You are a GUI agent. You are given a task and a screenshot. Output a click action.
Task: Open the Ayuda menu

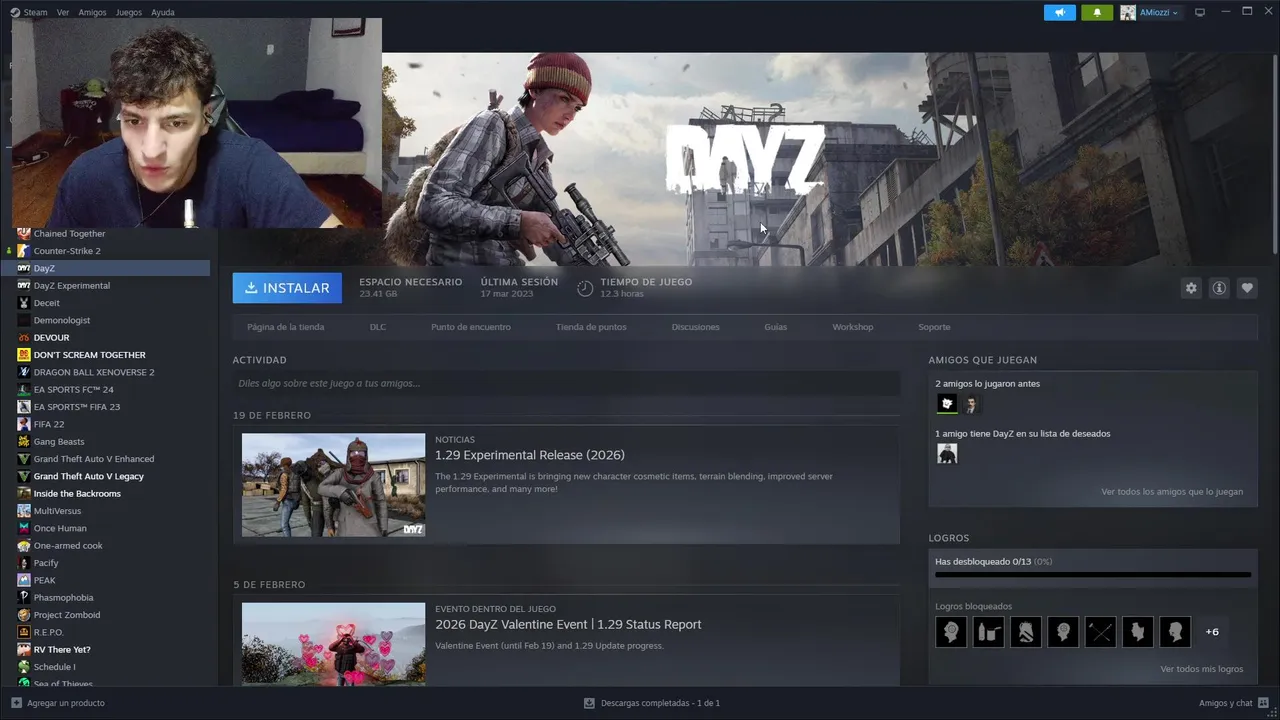click(x=162, y=12)
